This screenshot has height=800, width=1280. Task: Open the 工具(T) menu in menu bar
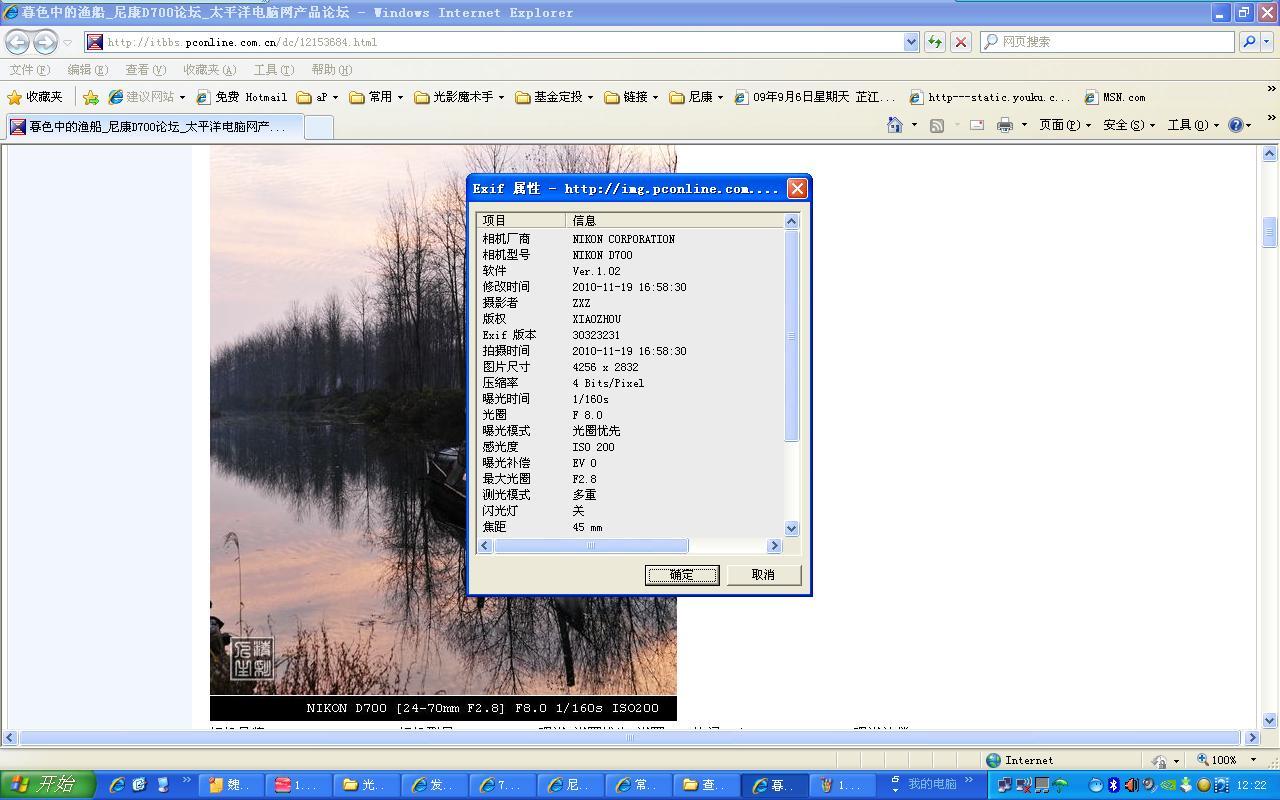click(x=273, y=70)
